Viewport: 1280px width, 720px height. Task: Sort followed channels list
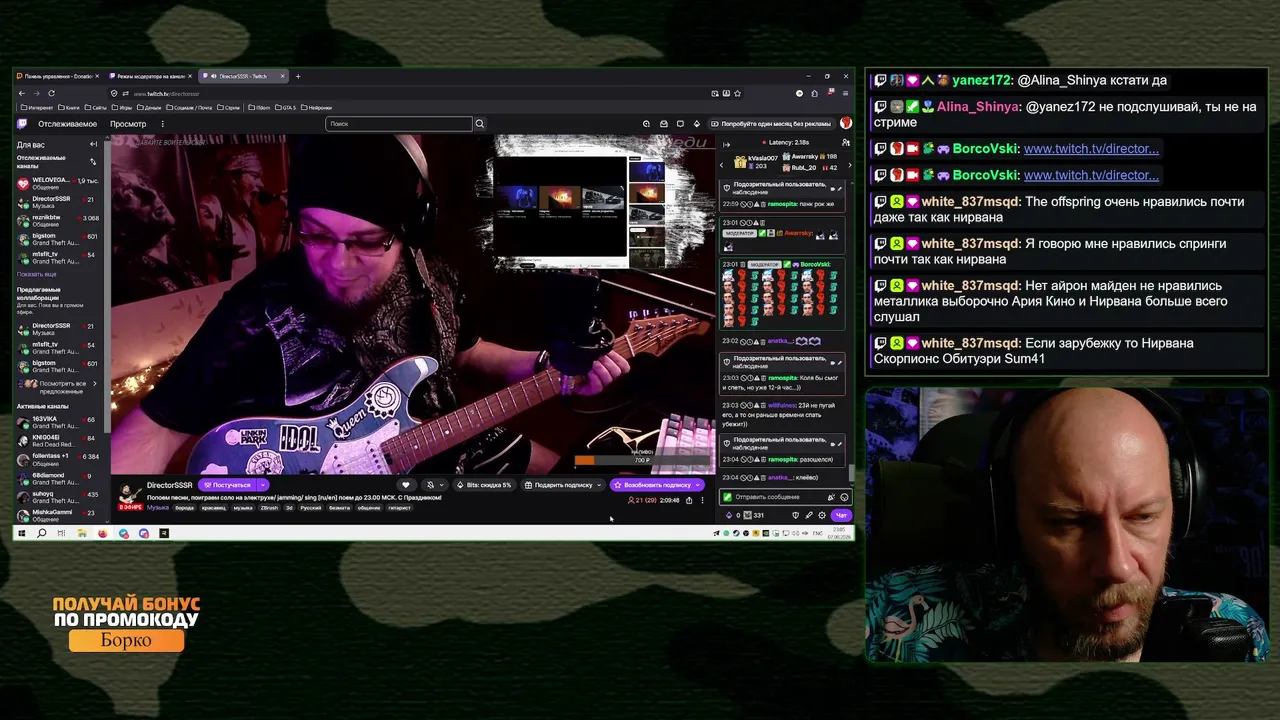point(93,161)
